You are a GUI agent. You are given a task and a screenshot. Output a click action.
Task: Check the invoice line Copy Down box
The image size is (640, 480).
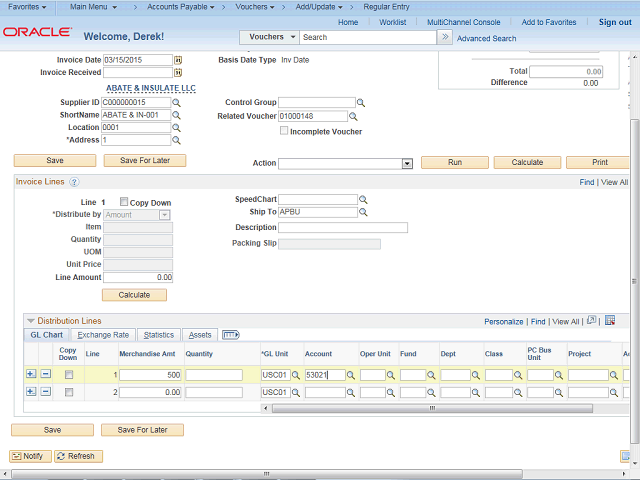(124, 202)
